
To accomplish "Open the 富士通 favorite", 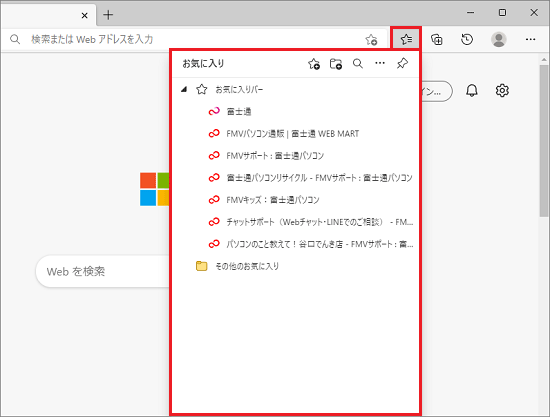I will (296, 112).
